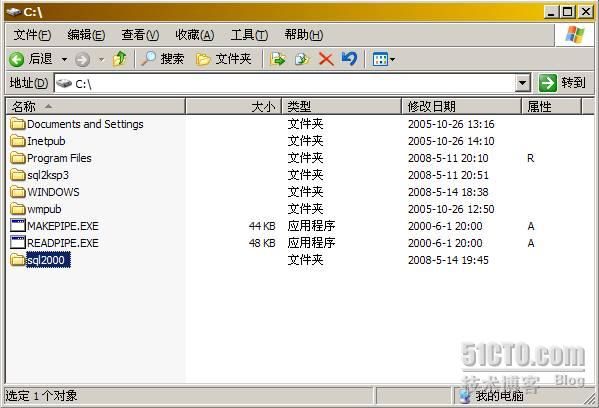This screenshot has width=599, height=408.
Task: Click the Go (转到) button
Action: tap(562, 83)
